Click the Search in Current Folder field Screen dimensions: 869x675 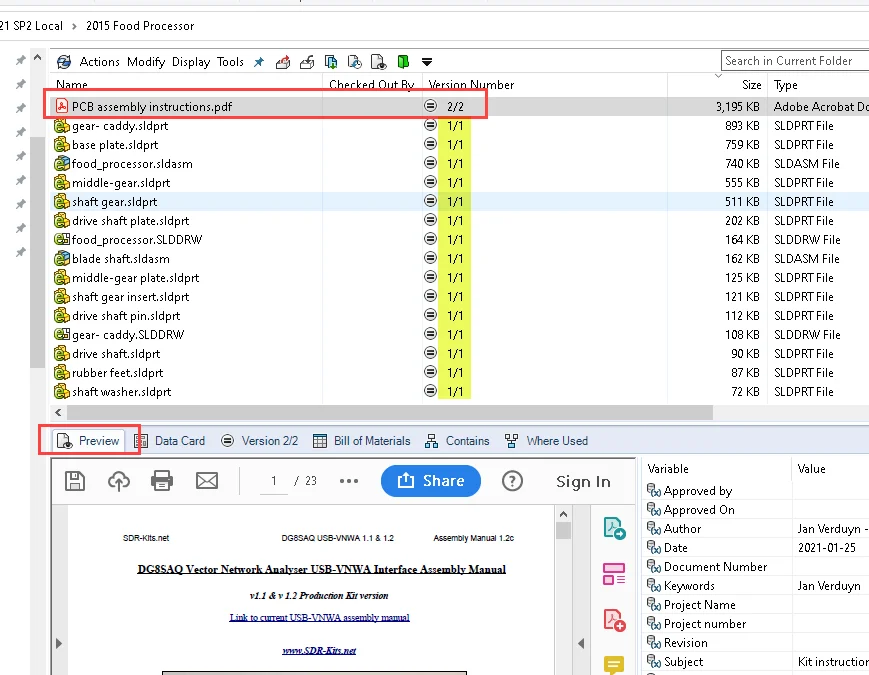[793, 61]
